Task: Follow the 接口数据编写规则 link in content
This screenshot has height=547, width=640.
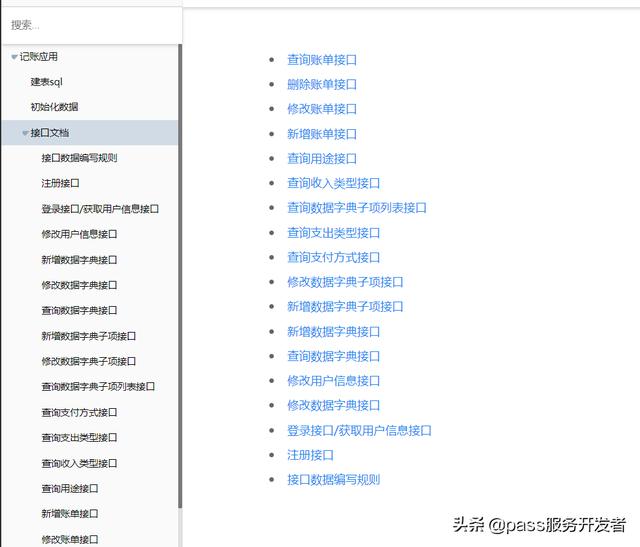Action: click(333, 480)
